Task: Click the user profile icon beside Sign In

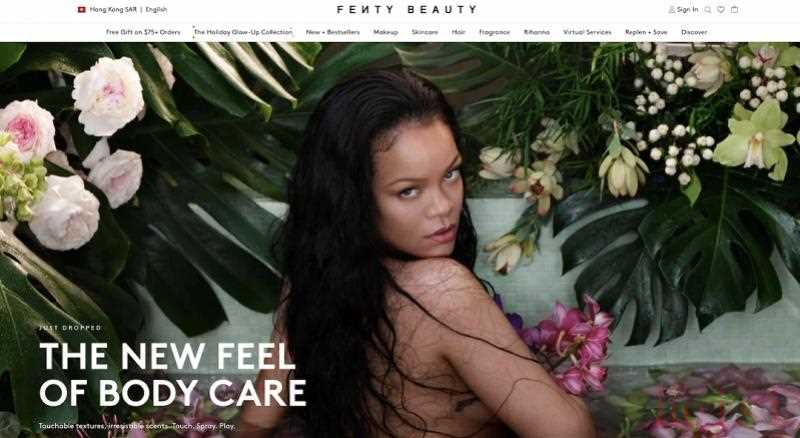Action: click(671, 10)
